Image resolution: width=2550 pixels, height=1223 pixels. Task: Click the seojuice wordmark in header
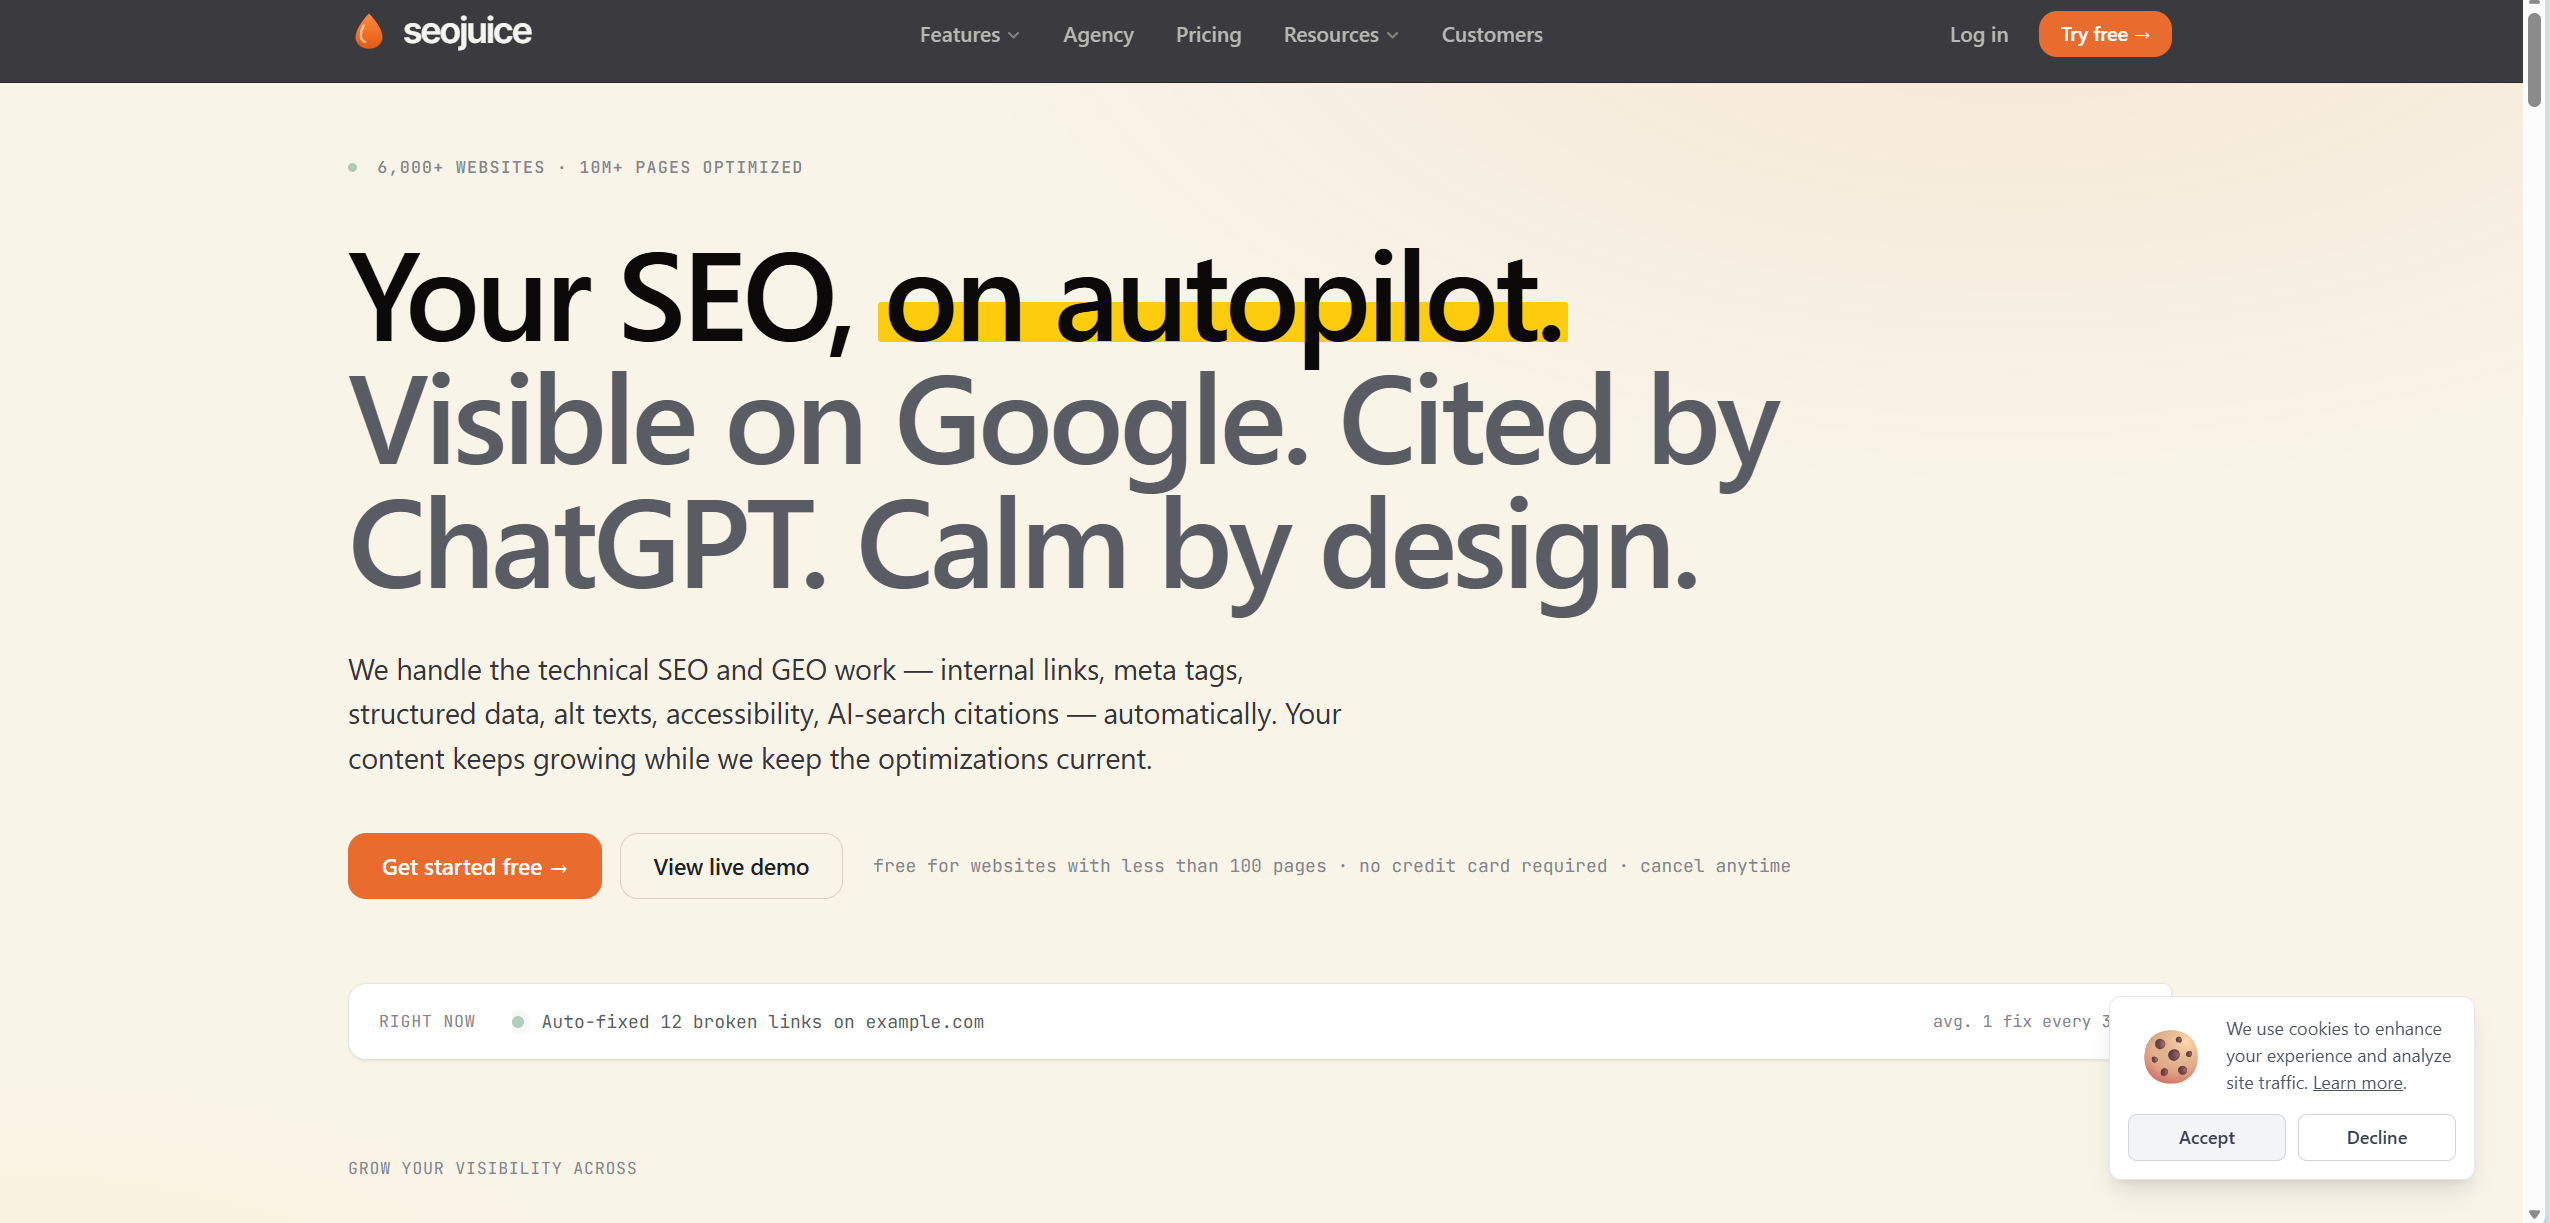(x=467, y=32)
